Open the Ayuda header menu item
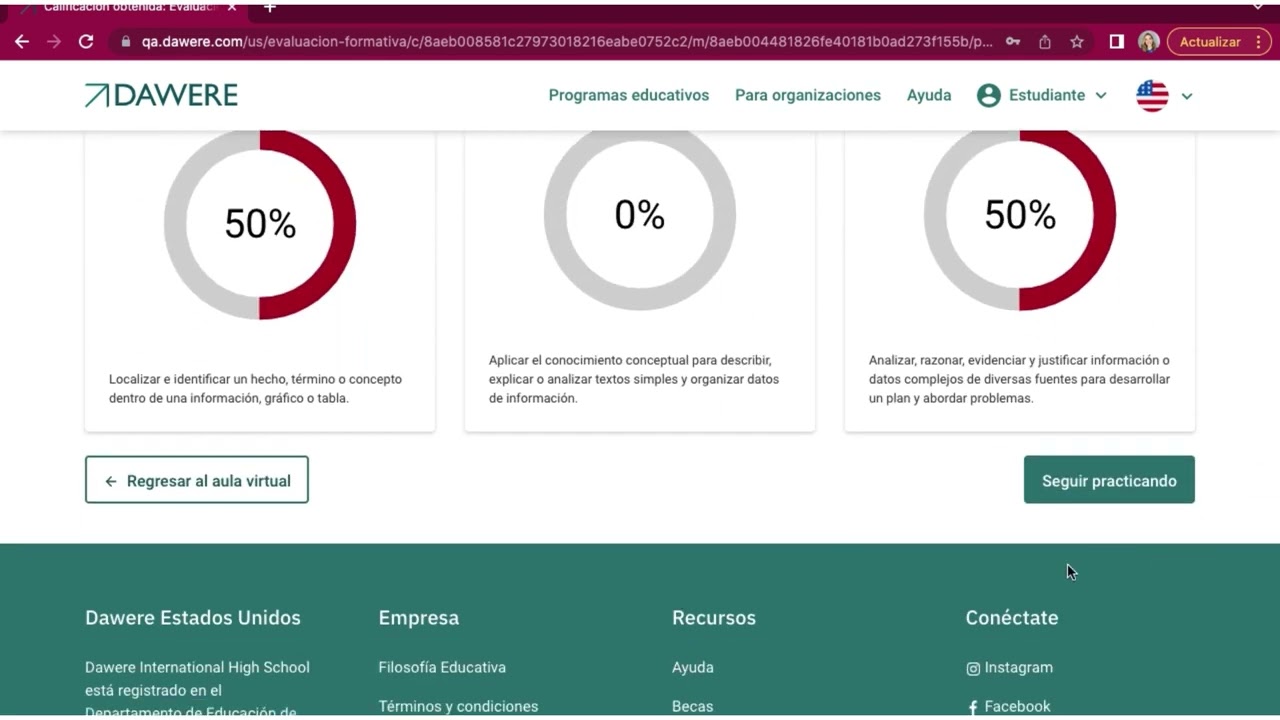Image resolution: width=1280 pixels, height=720 pixels. [x=929, y=95]
